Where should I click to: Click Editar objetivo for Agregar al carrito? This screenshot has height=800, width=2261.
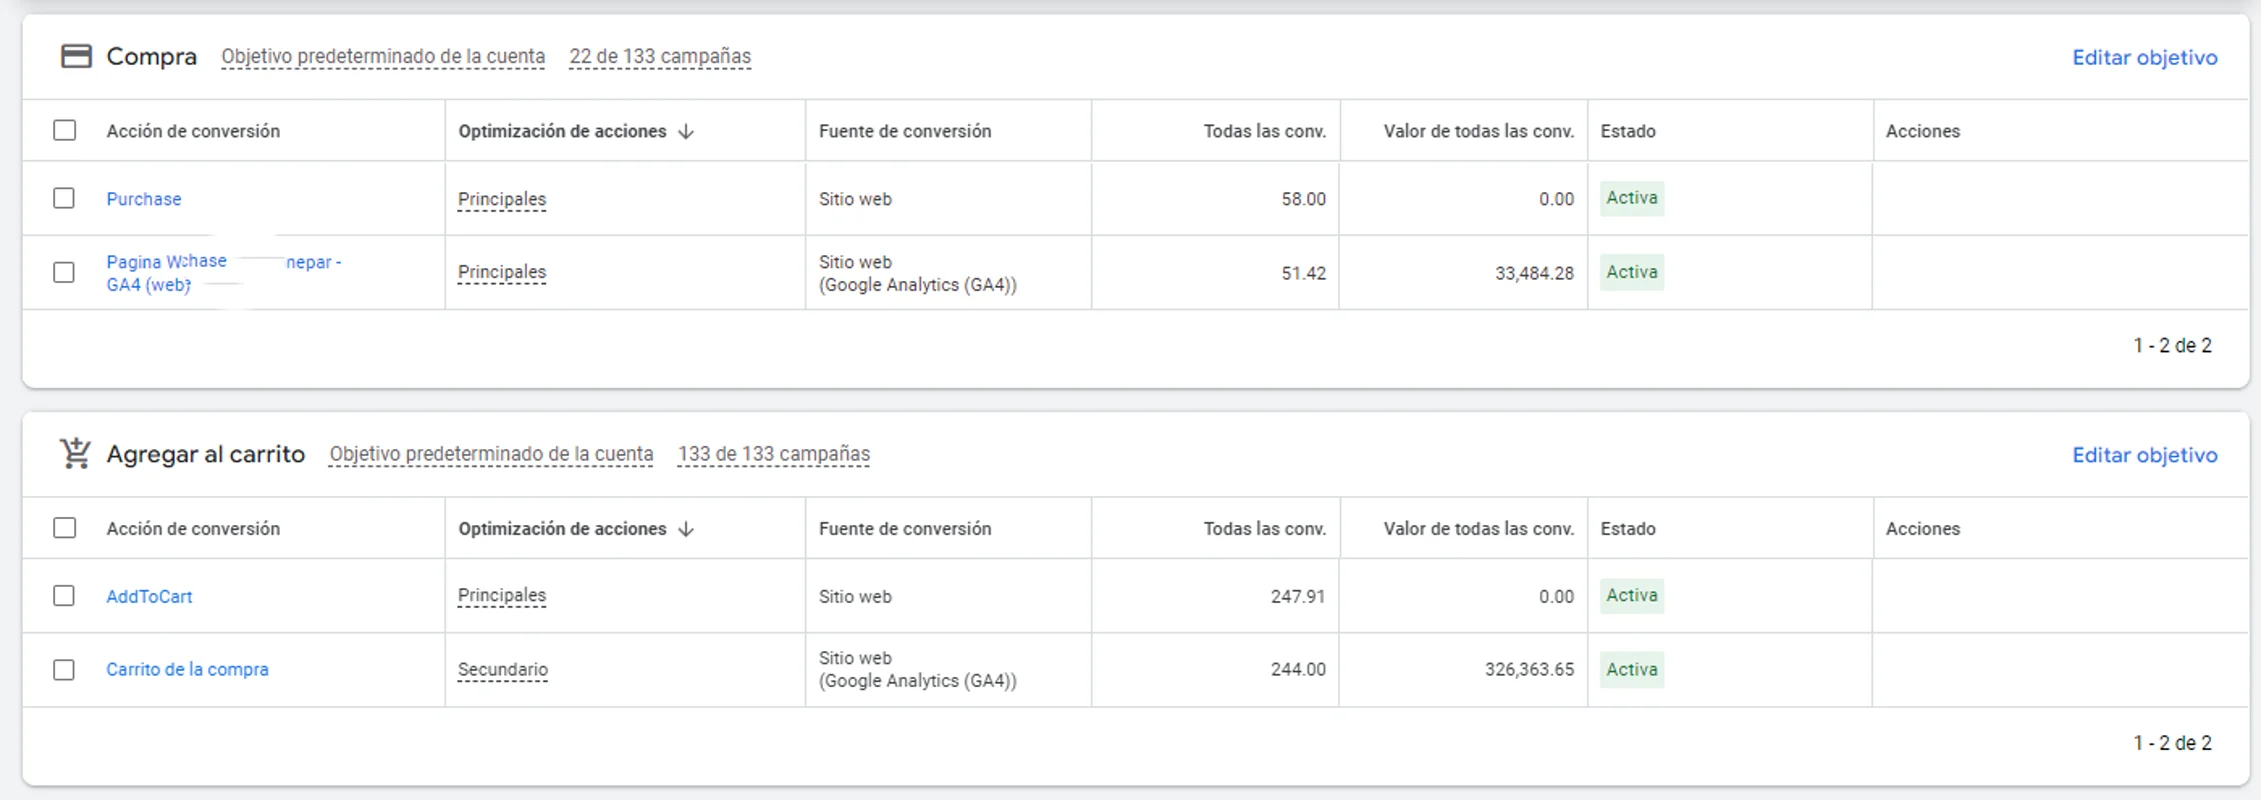tap(2144, 454)
